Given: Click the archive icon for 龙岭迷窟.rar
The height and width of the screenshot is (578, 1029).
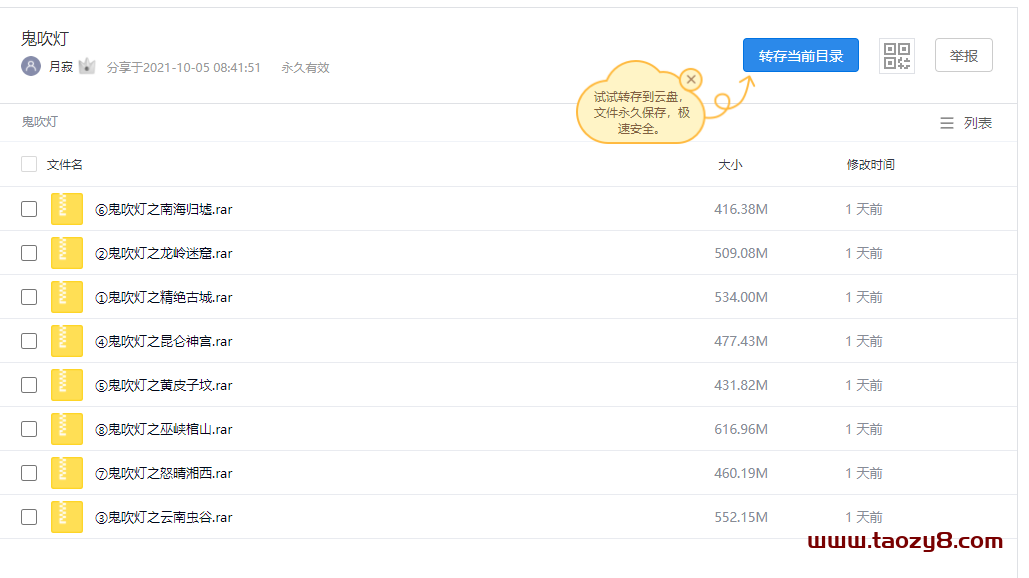Looking at the screenshot, I should tap(67, 253).
